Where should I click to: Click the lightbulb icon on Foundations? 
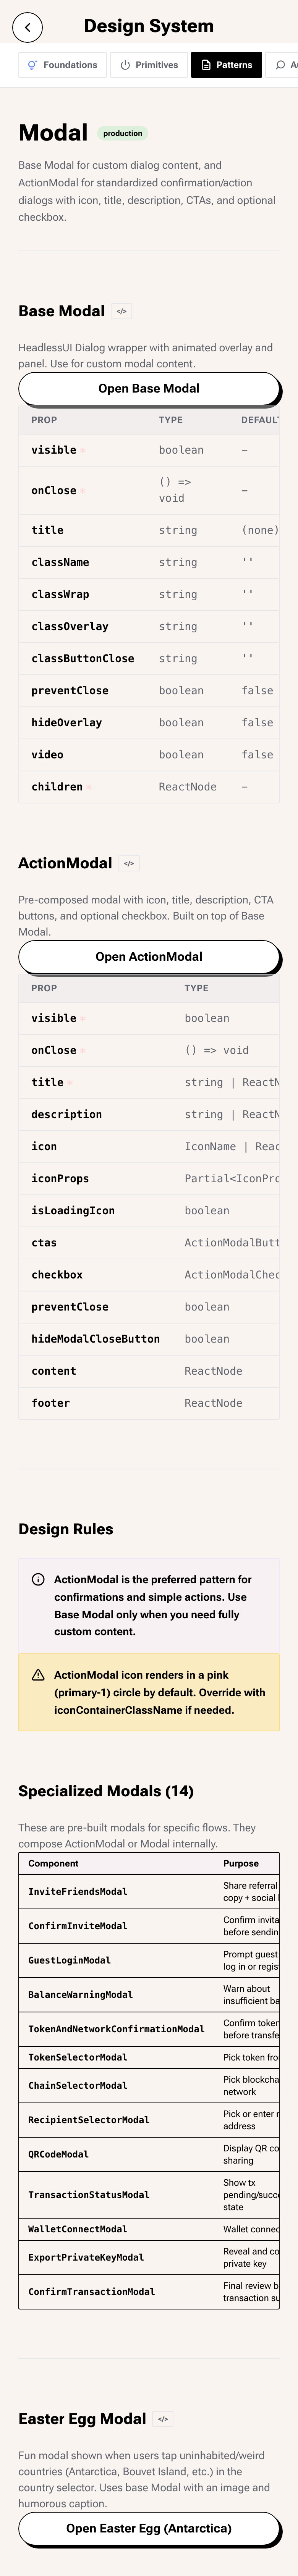pyautogui.click(x=33, y=65)
